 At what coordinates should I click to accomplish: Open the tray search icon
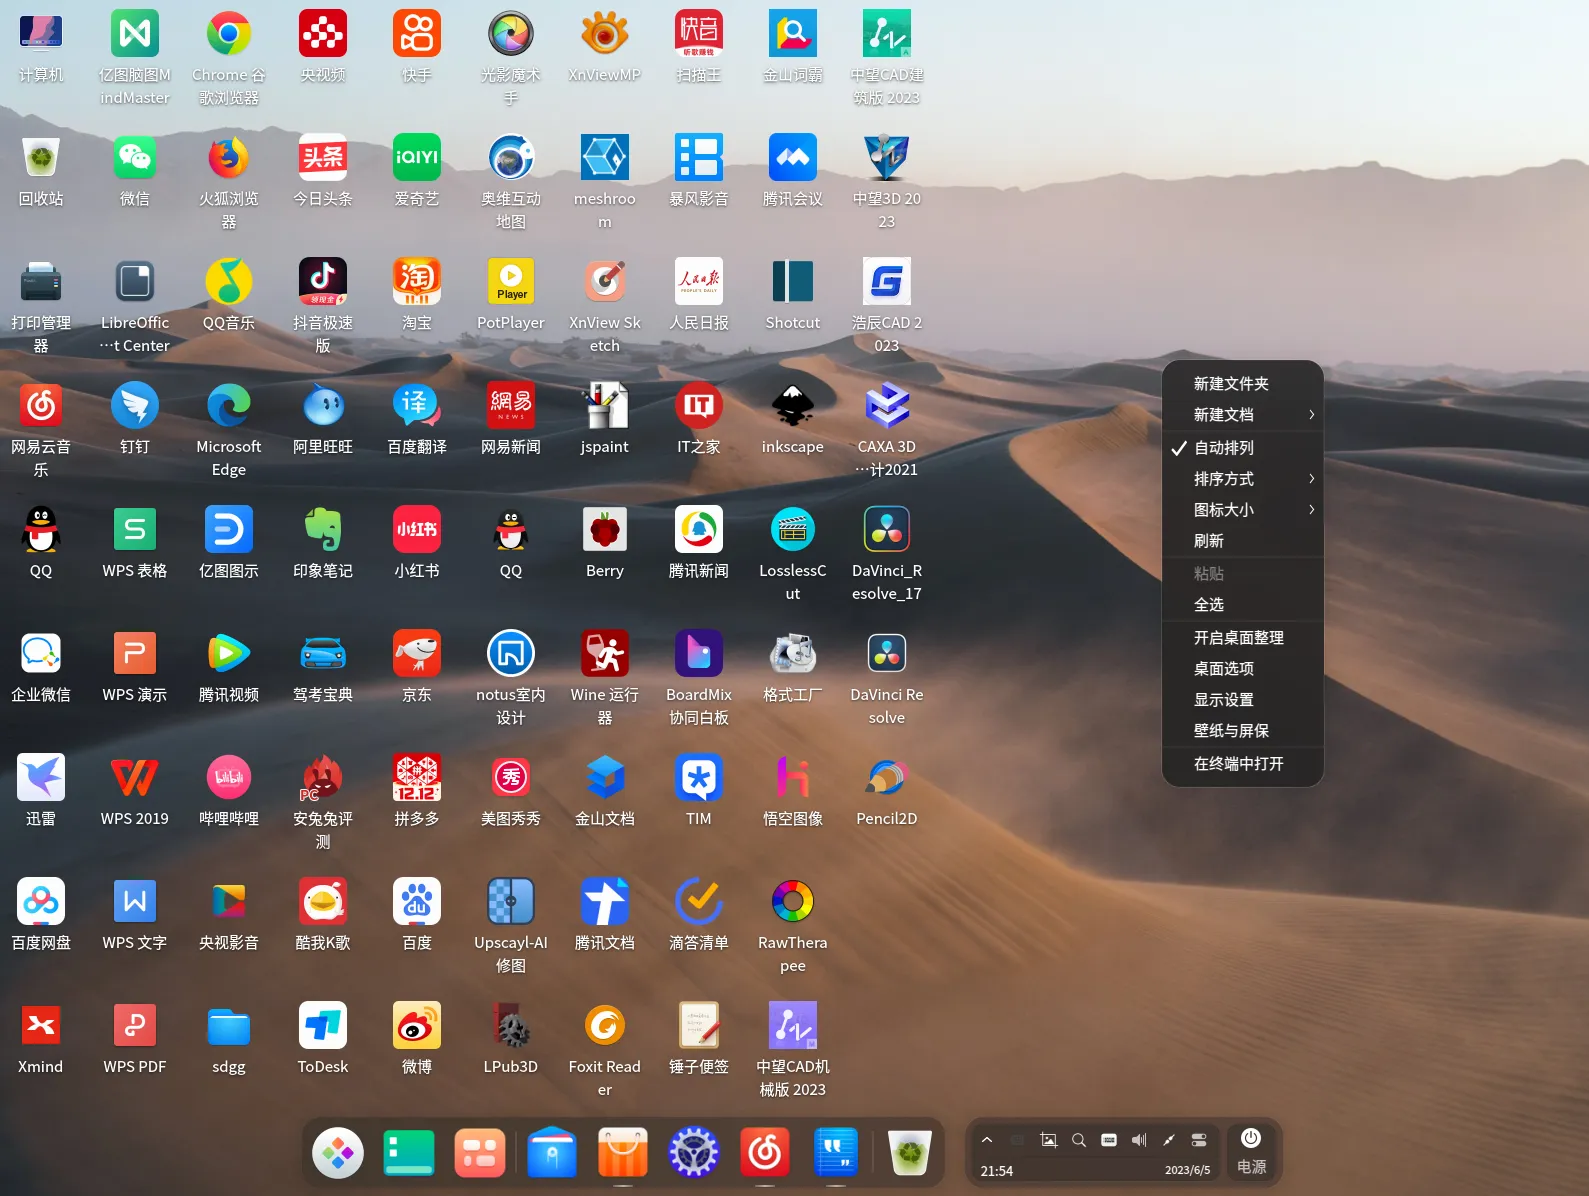click(x=1079, y=1140)
